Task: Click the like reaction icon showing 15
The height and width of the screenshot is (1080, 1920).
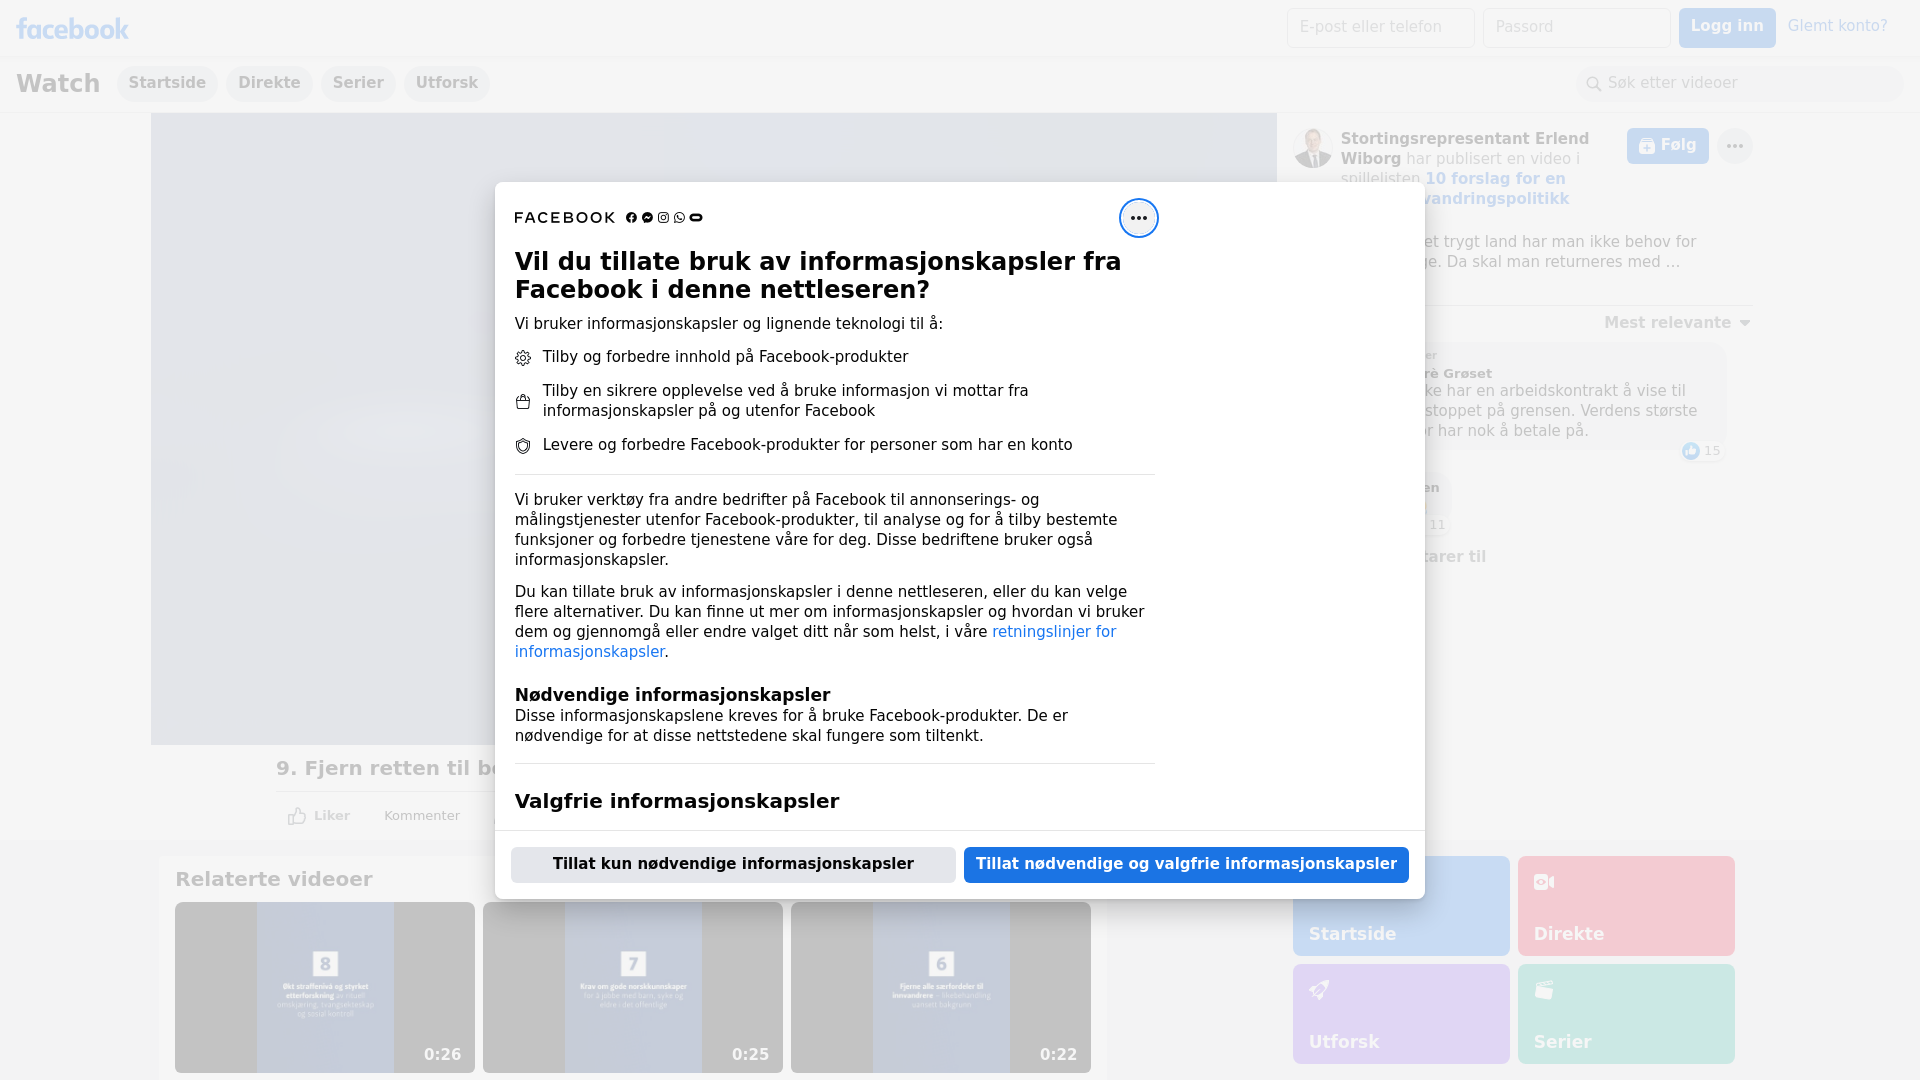Action: click(1691, 451)
